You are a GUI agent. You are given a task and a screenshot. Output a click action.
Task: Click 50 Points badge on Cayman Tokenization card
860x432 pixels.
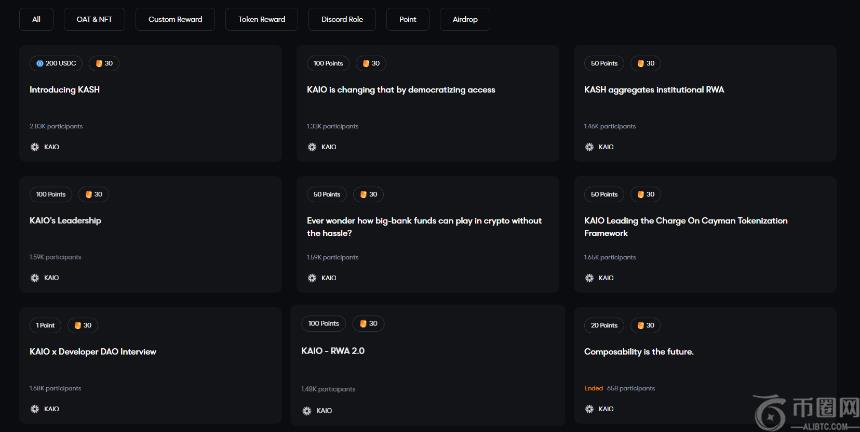pos(604,195)
